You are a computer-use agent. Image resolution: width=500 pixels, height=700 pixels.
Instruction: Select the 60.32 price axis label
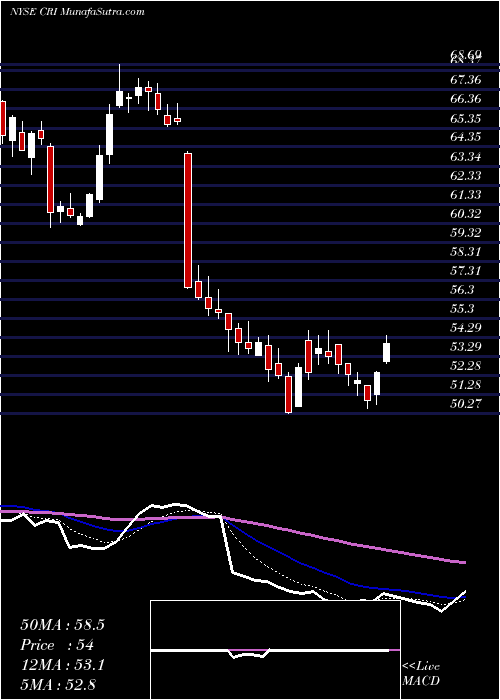tap(466, 213)
